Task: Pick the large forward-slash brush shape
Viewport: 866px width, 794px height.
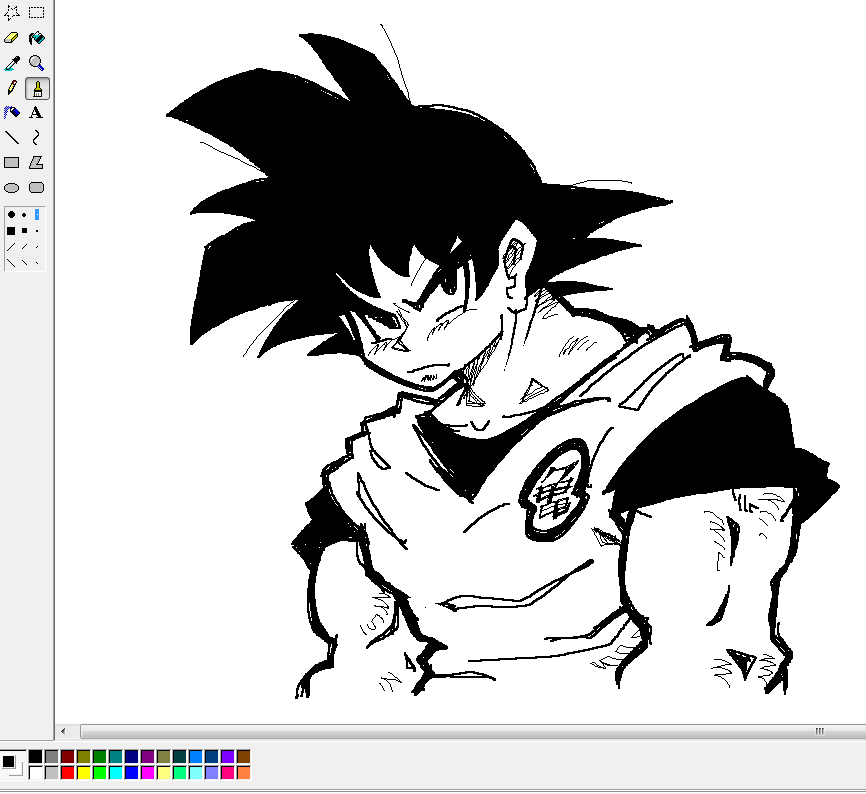Action: (x=11, y=247)
